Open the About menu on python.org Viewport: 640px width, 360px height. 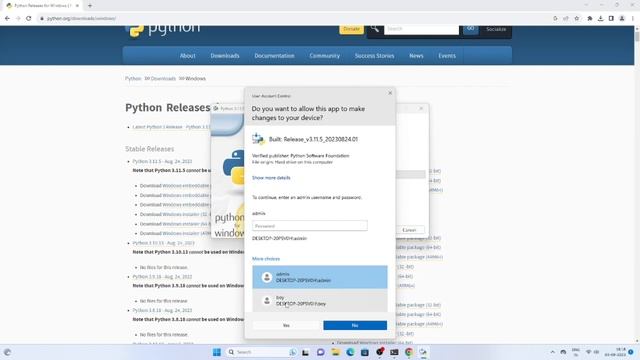click(187, 56)
